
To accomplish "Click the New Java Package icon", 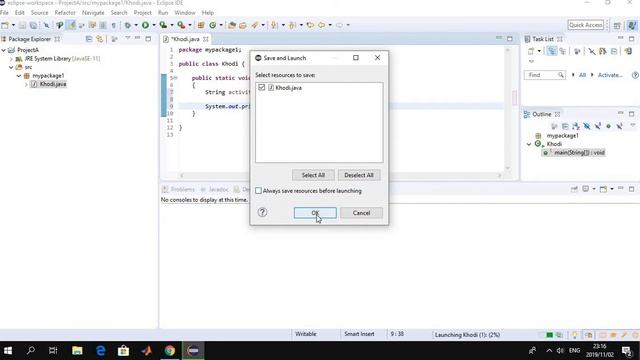I will 201,25.
